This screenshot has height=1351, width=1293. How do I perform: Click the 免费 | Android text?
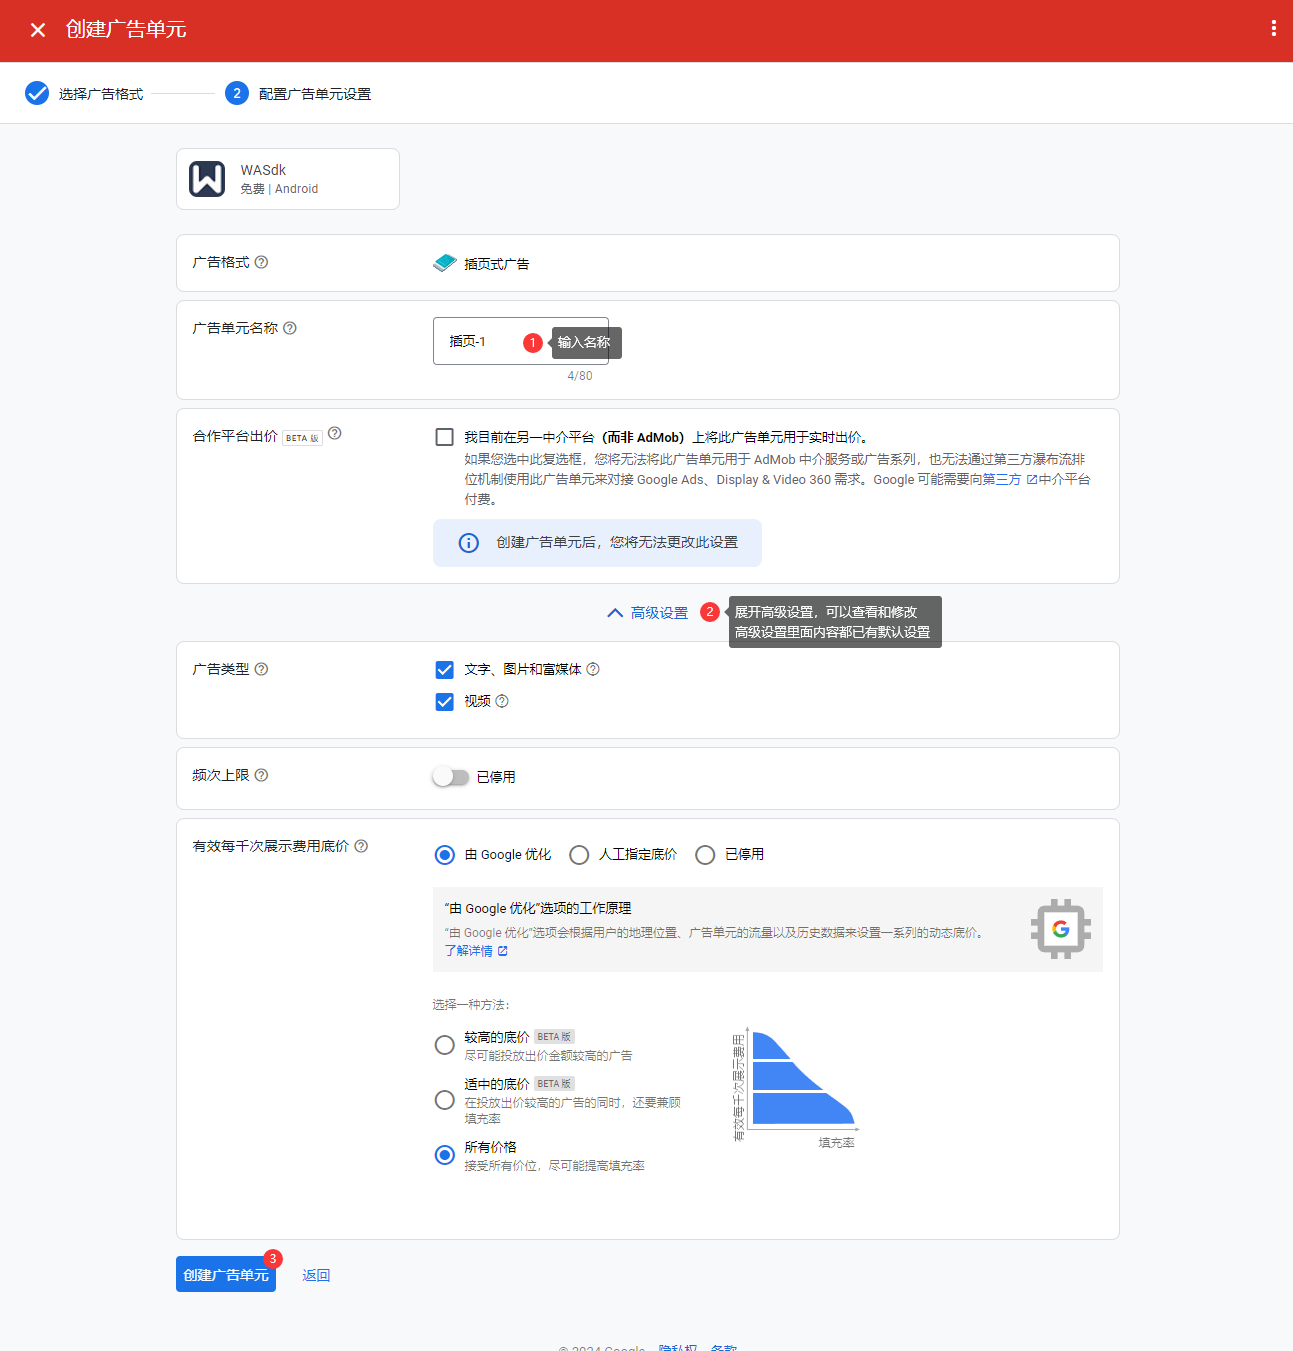click(279, 189)
